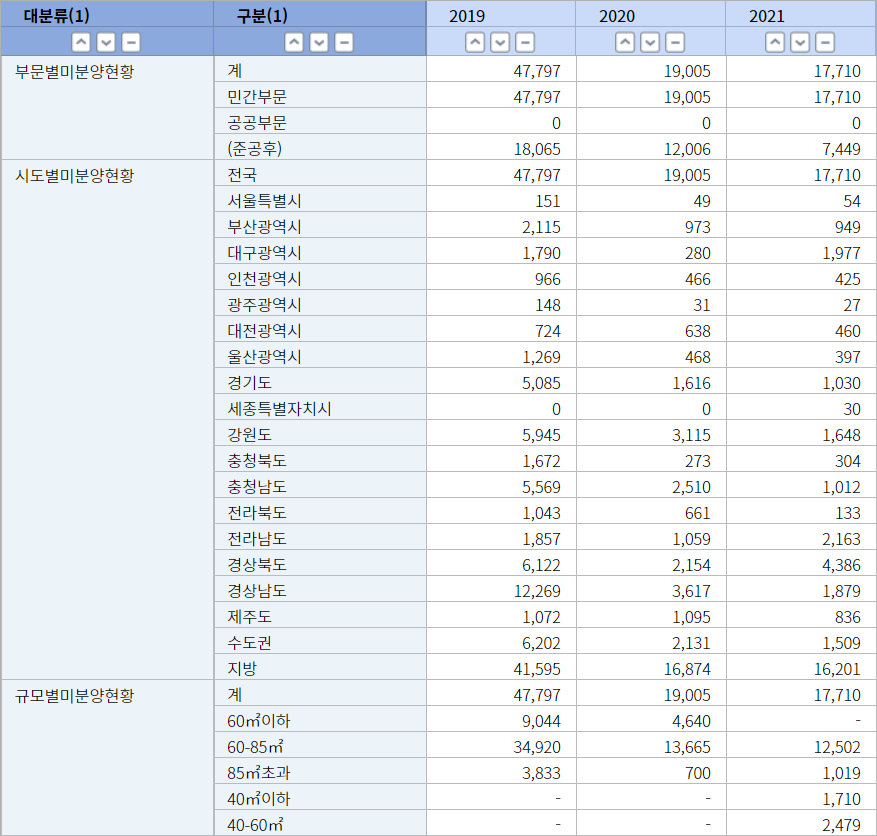
Task: Click the 5,085 value for 경기도 2019
Action: pos(541,383)
